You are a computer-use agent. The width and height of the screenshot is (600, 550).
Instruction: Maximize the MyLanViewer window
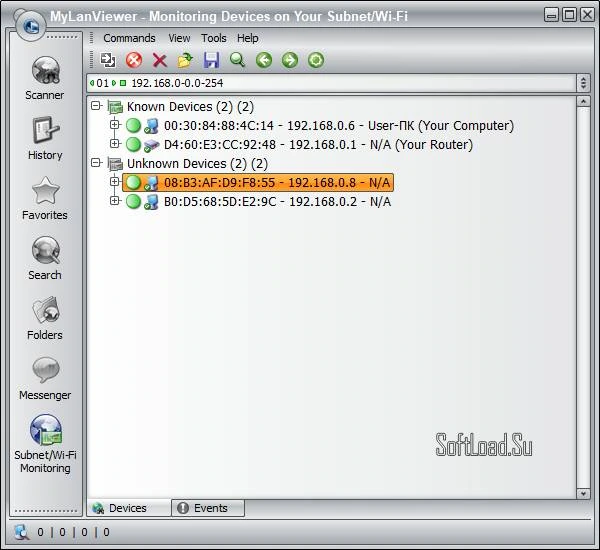569,15
